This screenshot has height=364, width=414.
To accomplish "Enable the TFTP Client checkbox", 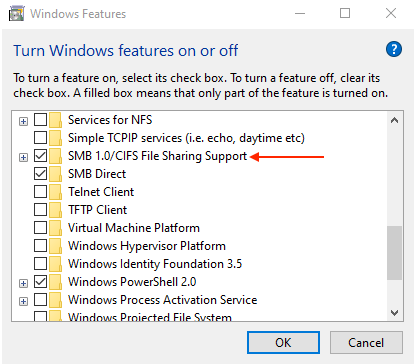I will point(40,209).
